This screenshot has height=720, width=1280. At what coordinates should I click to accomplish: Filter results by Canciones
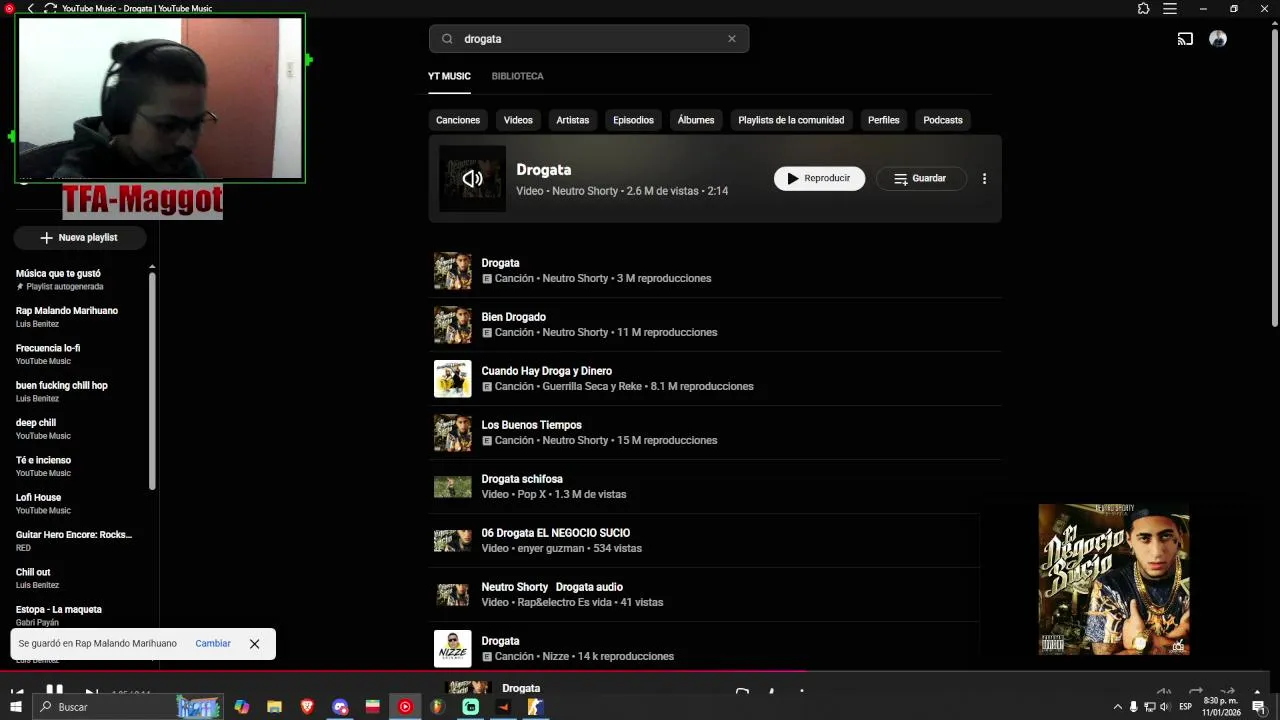pyautogui.click(x=458, y=120)
